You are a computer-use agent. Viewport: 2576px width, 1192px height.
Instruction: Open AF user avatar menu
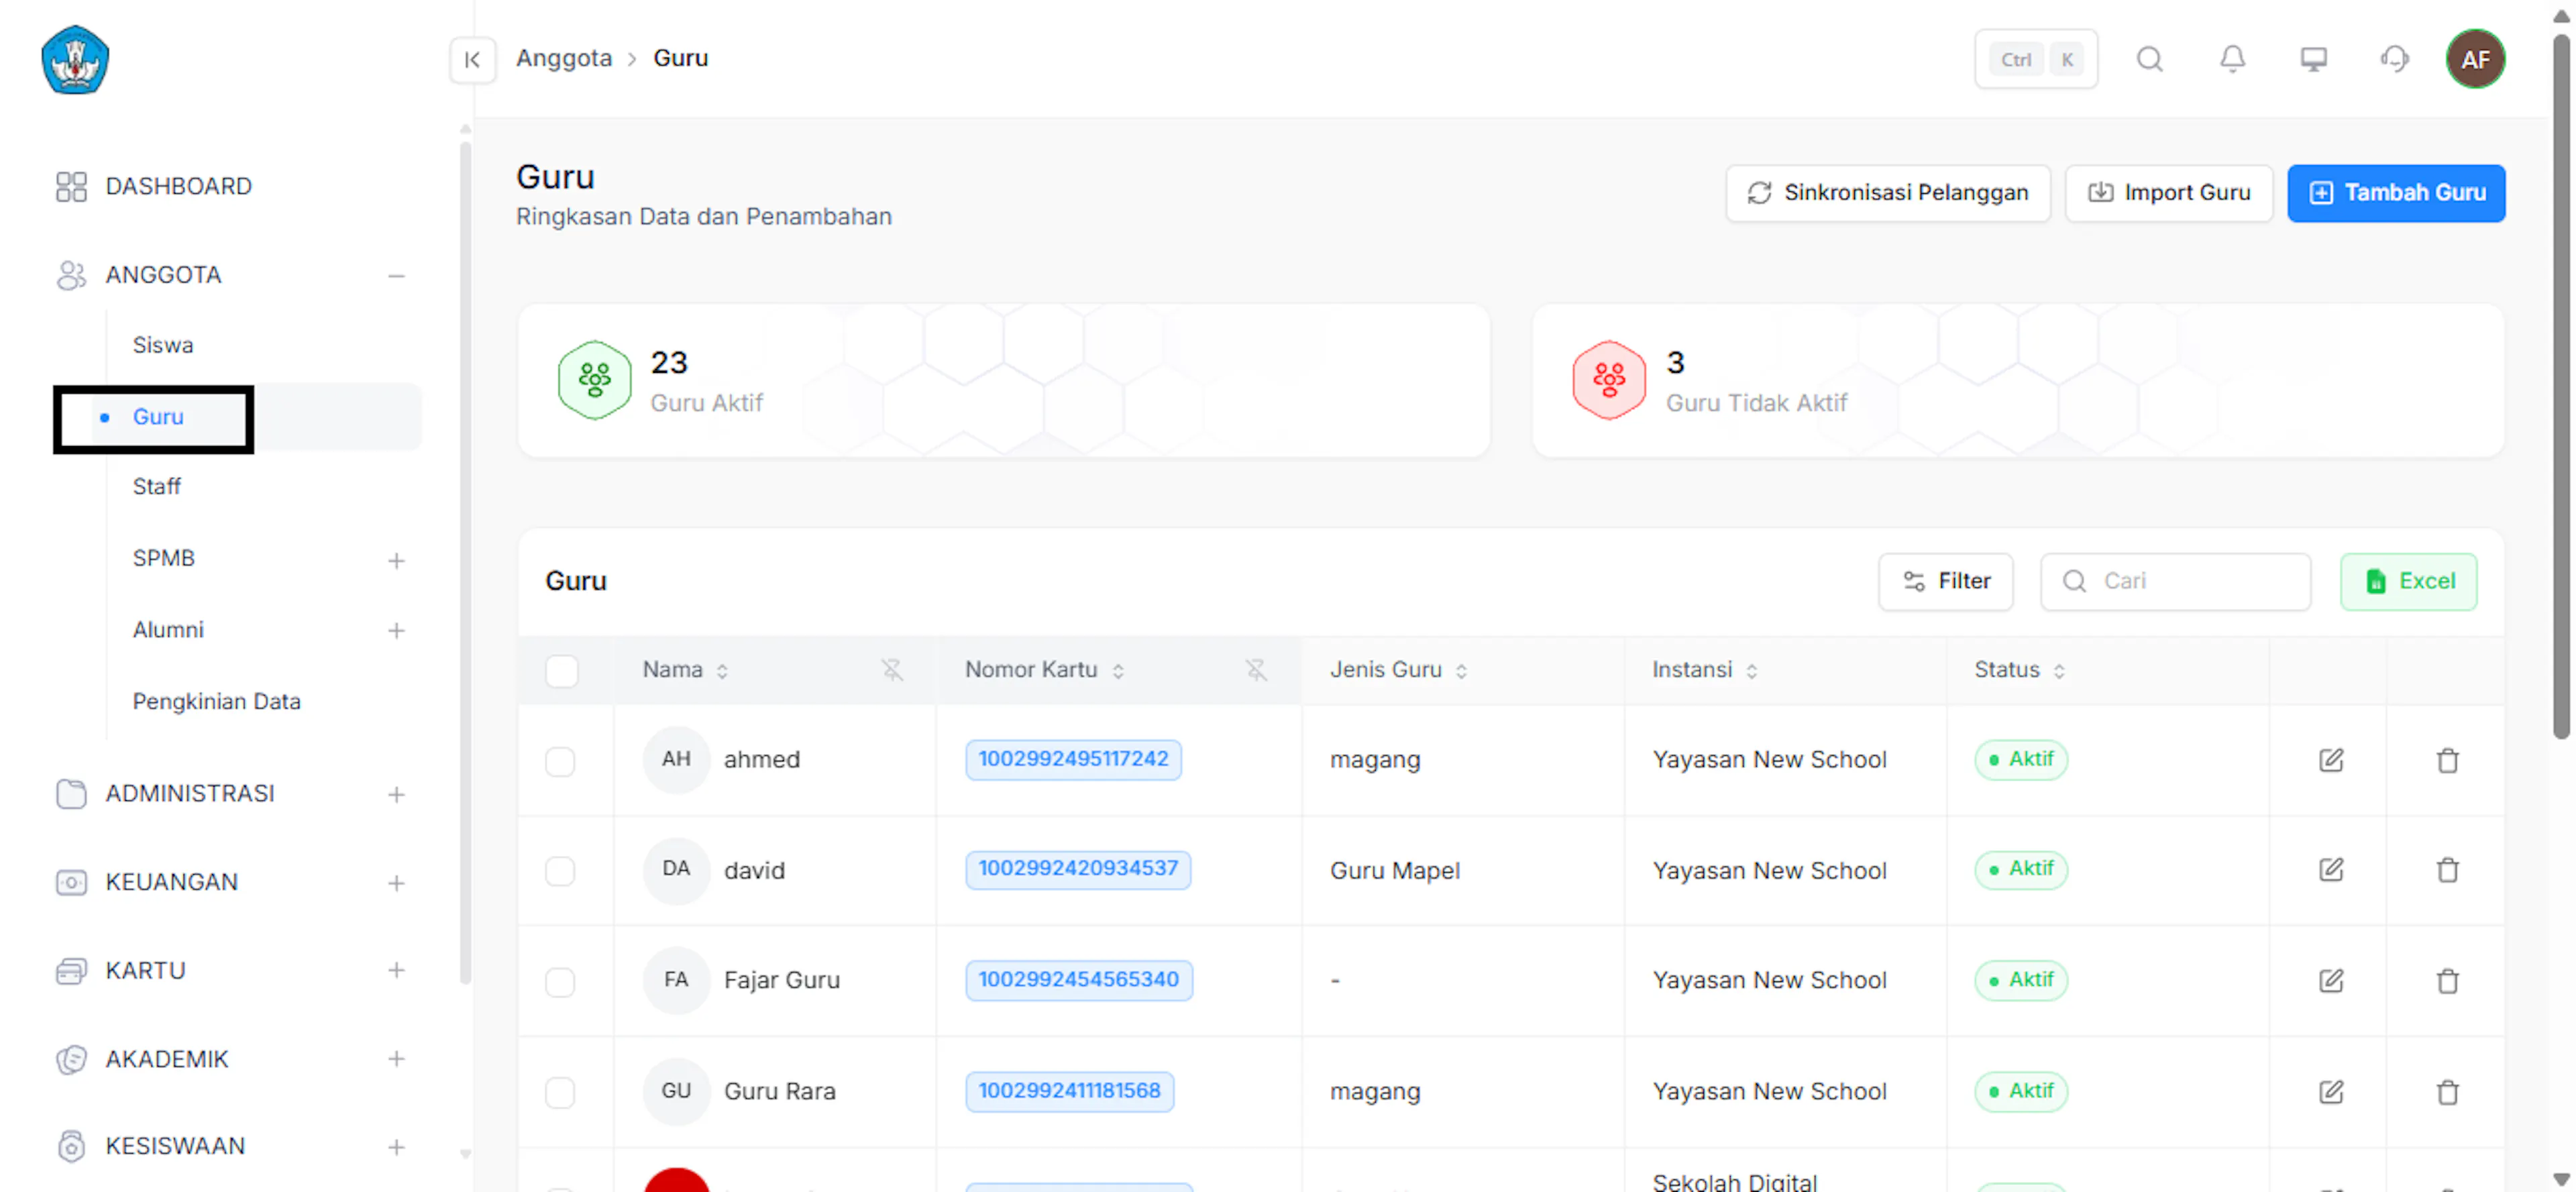point(2475,60)
